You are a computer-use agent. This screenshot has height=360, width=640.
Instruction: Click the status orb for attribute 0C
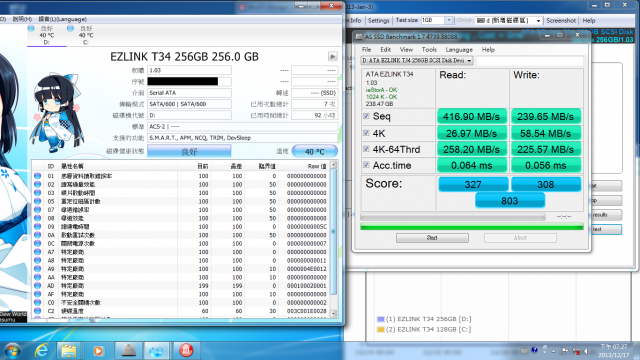point(38,243)
